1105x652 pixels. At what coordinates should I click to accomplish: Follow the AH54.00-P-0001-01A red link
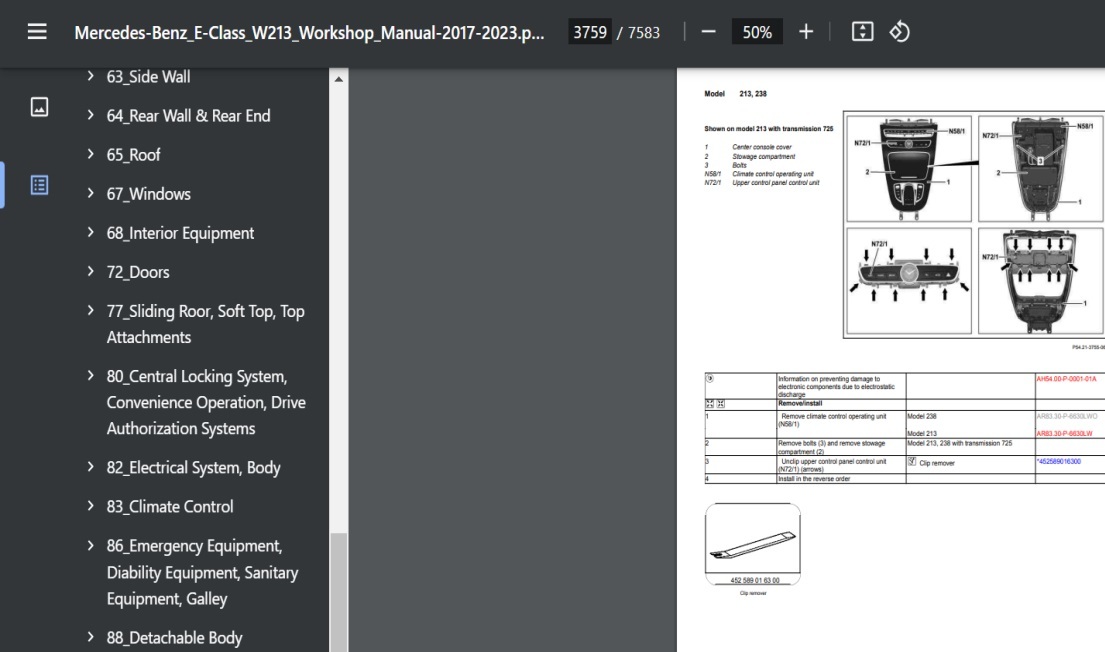tap(1066, 379)
